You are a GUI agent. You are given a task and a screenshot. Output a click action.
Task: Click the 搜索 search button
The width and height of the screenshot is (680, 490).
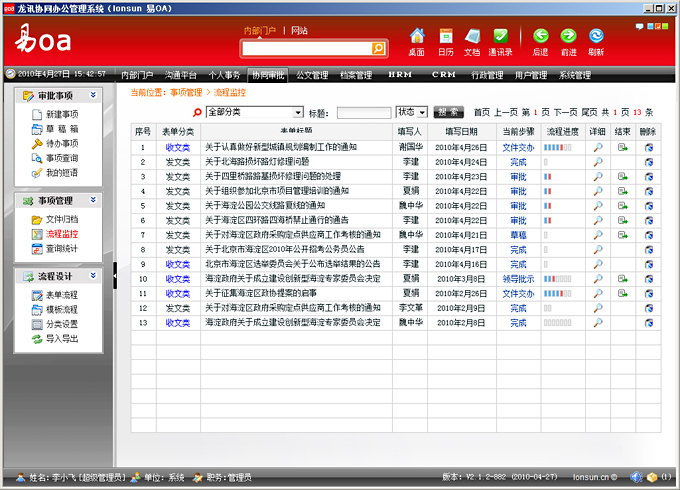[x=448, y=112]
